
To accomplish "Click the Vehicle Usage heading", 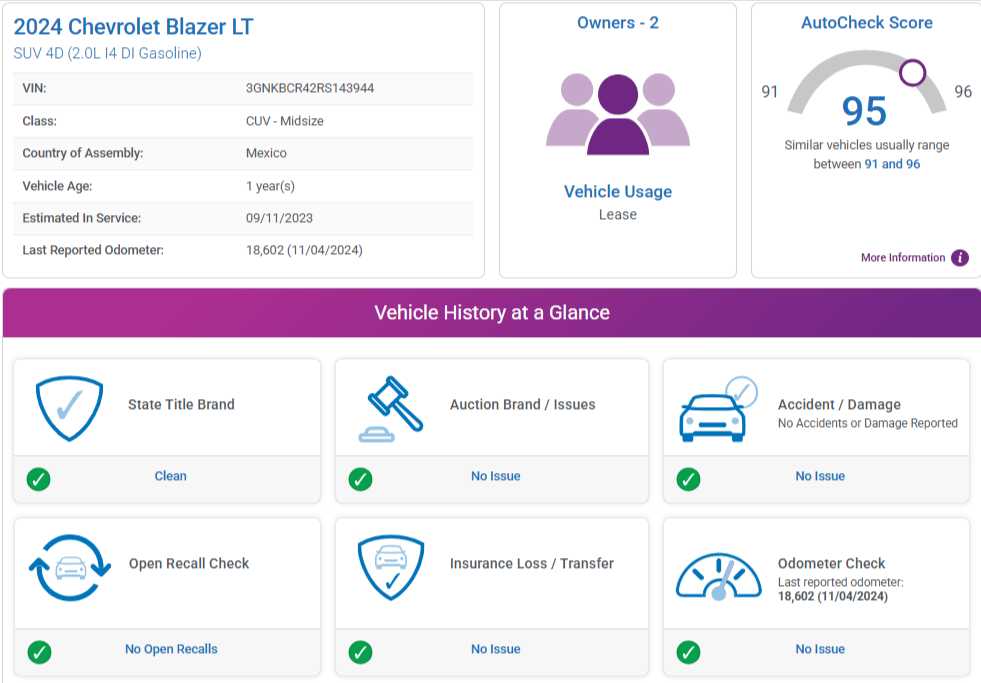I will (617, 192).
